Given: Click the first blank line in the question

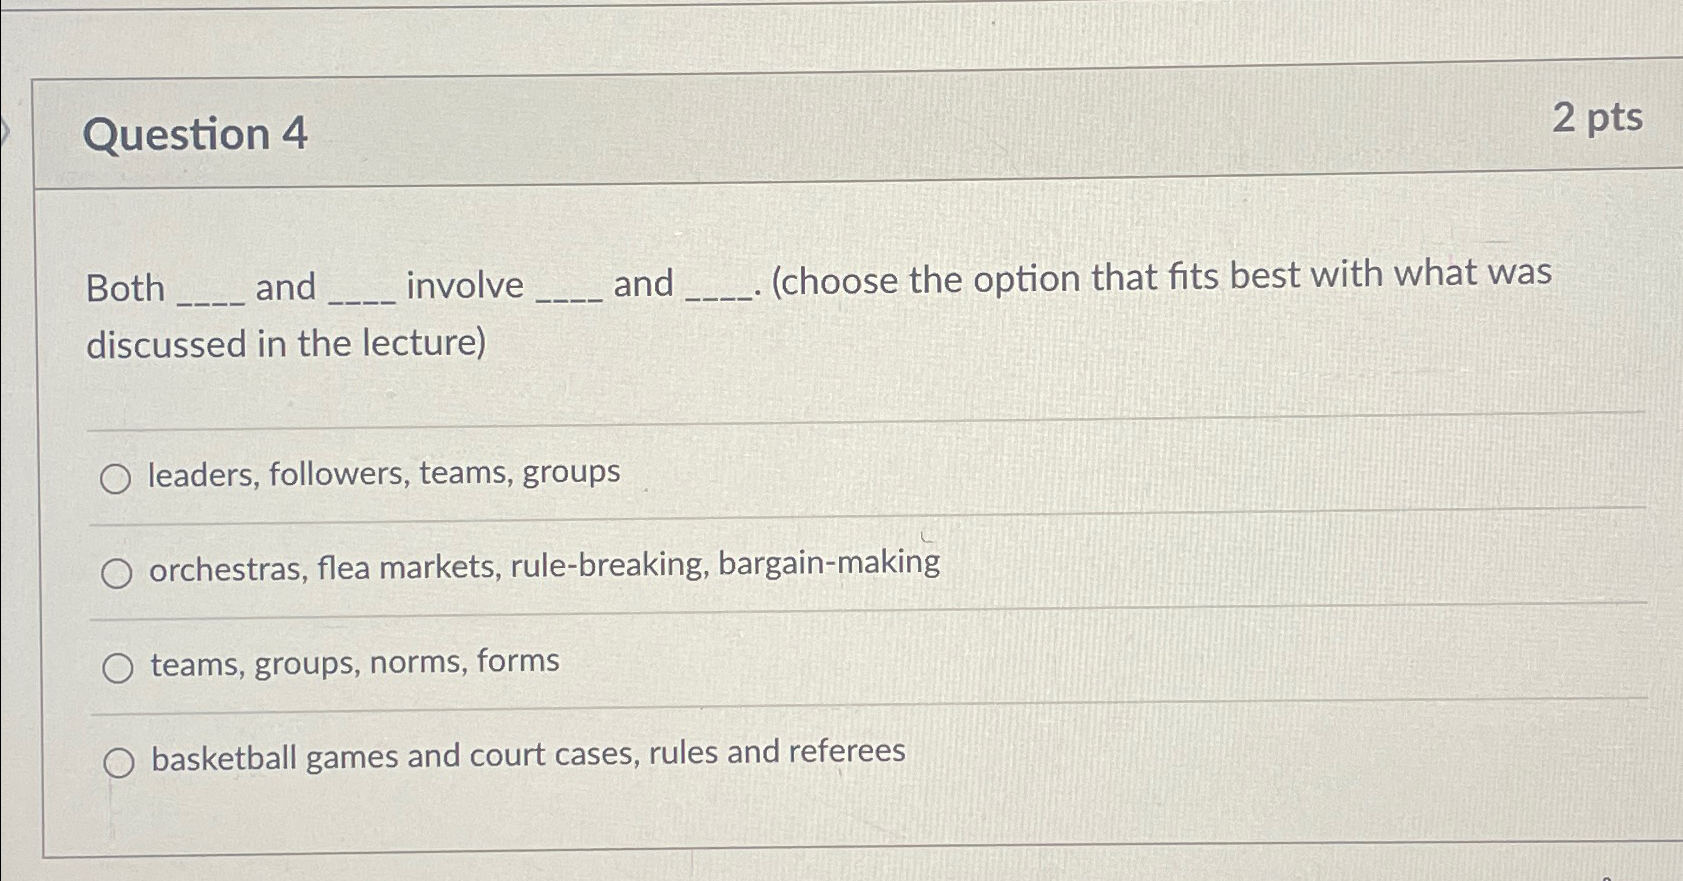Looking at the screenshot, I should [x=210, y=292].
